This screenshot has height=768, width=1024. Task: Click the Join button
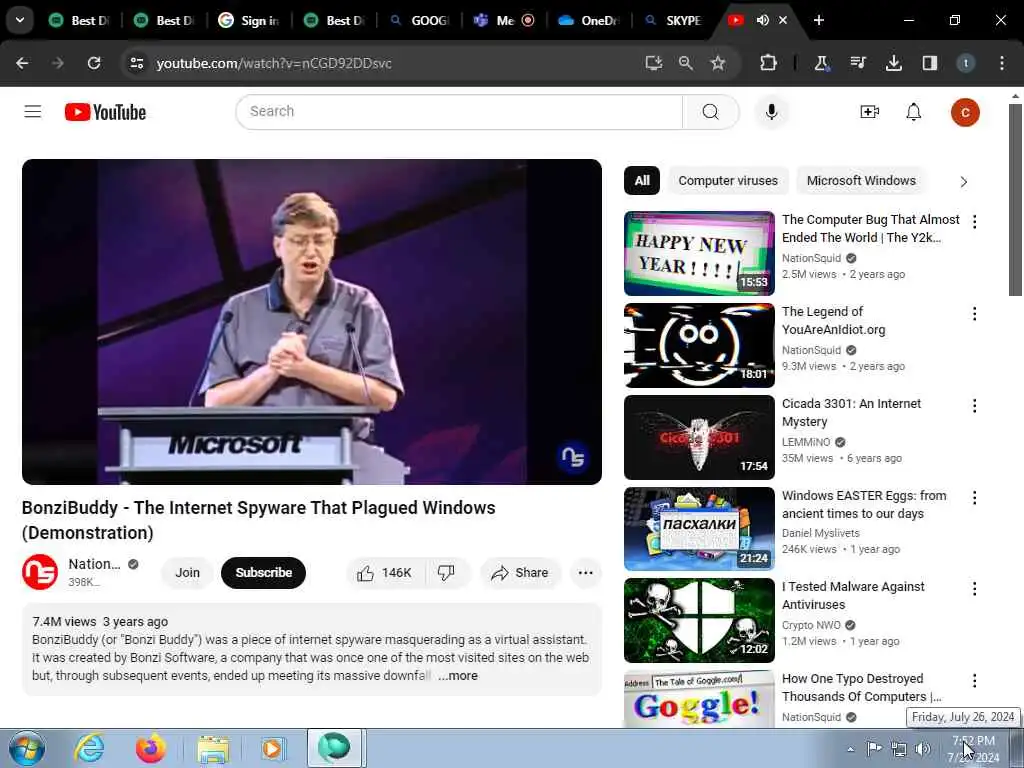point(187,573)
